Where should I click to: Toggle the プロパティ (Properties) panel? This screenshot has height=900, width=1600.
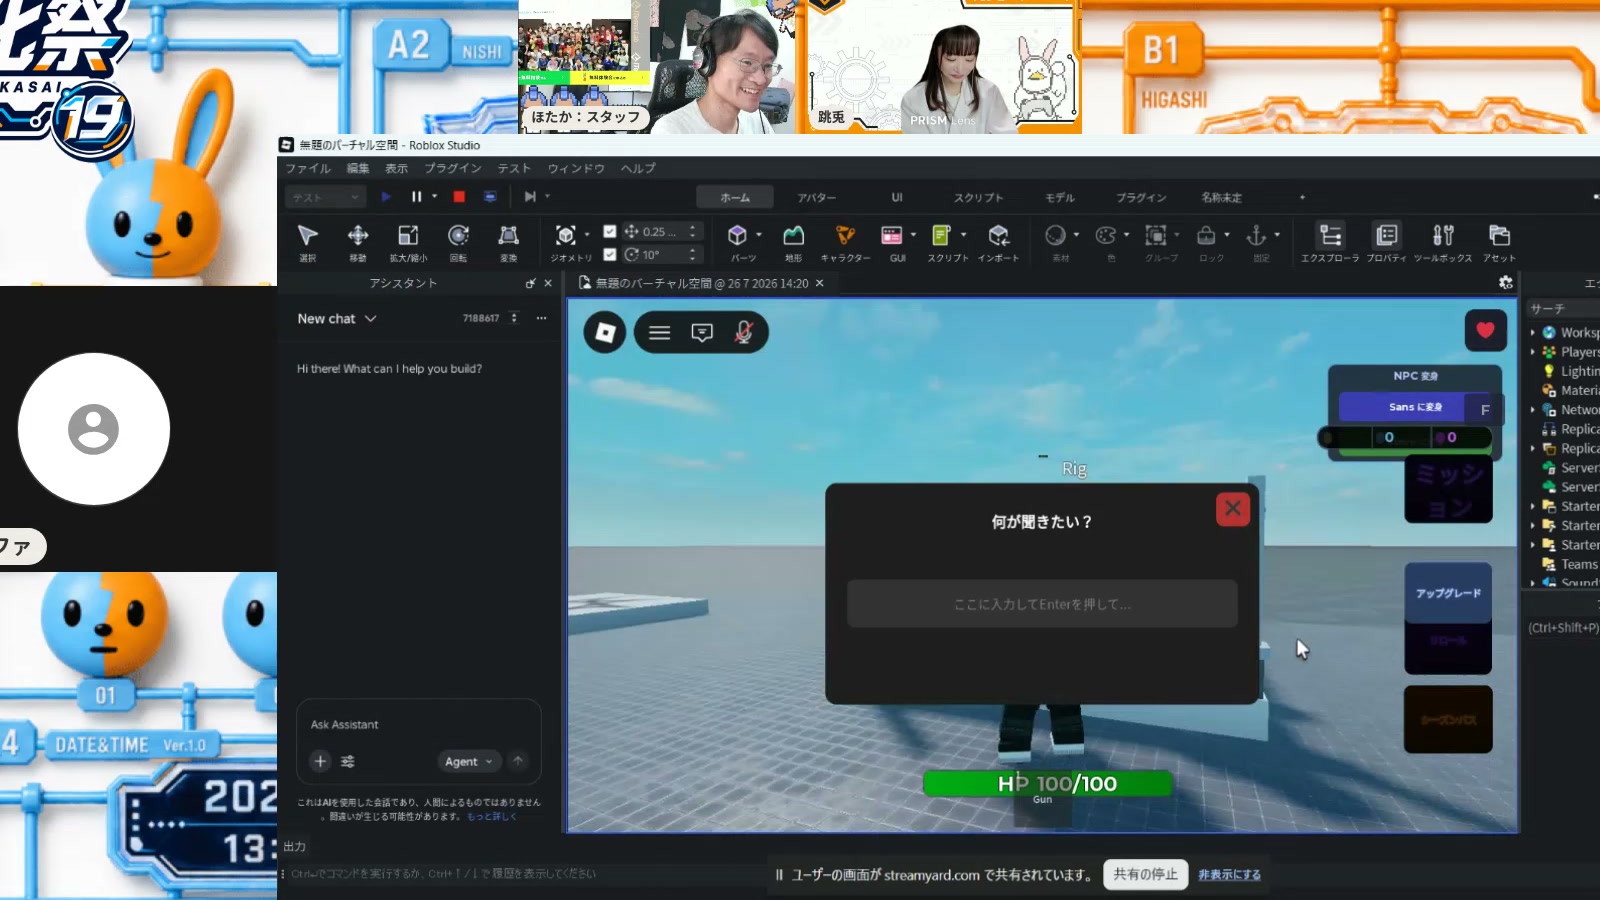(1386, 236)
